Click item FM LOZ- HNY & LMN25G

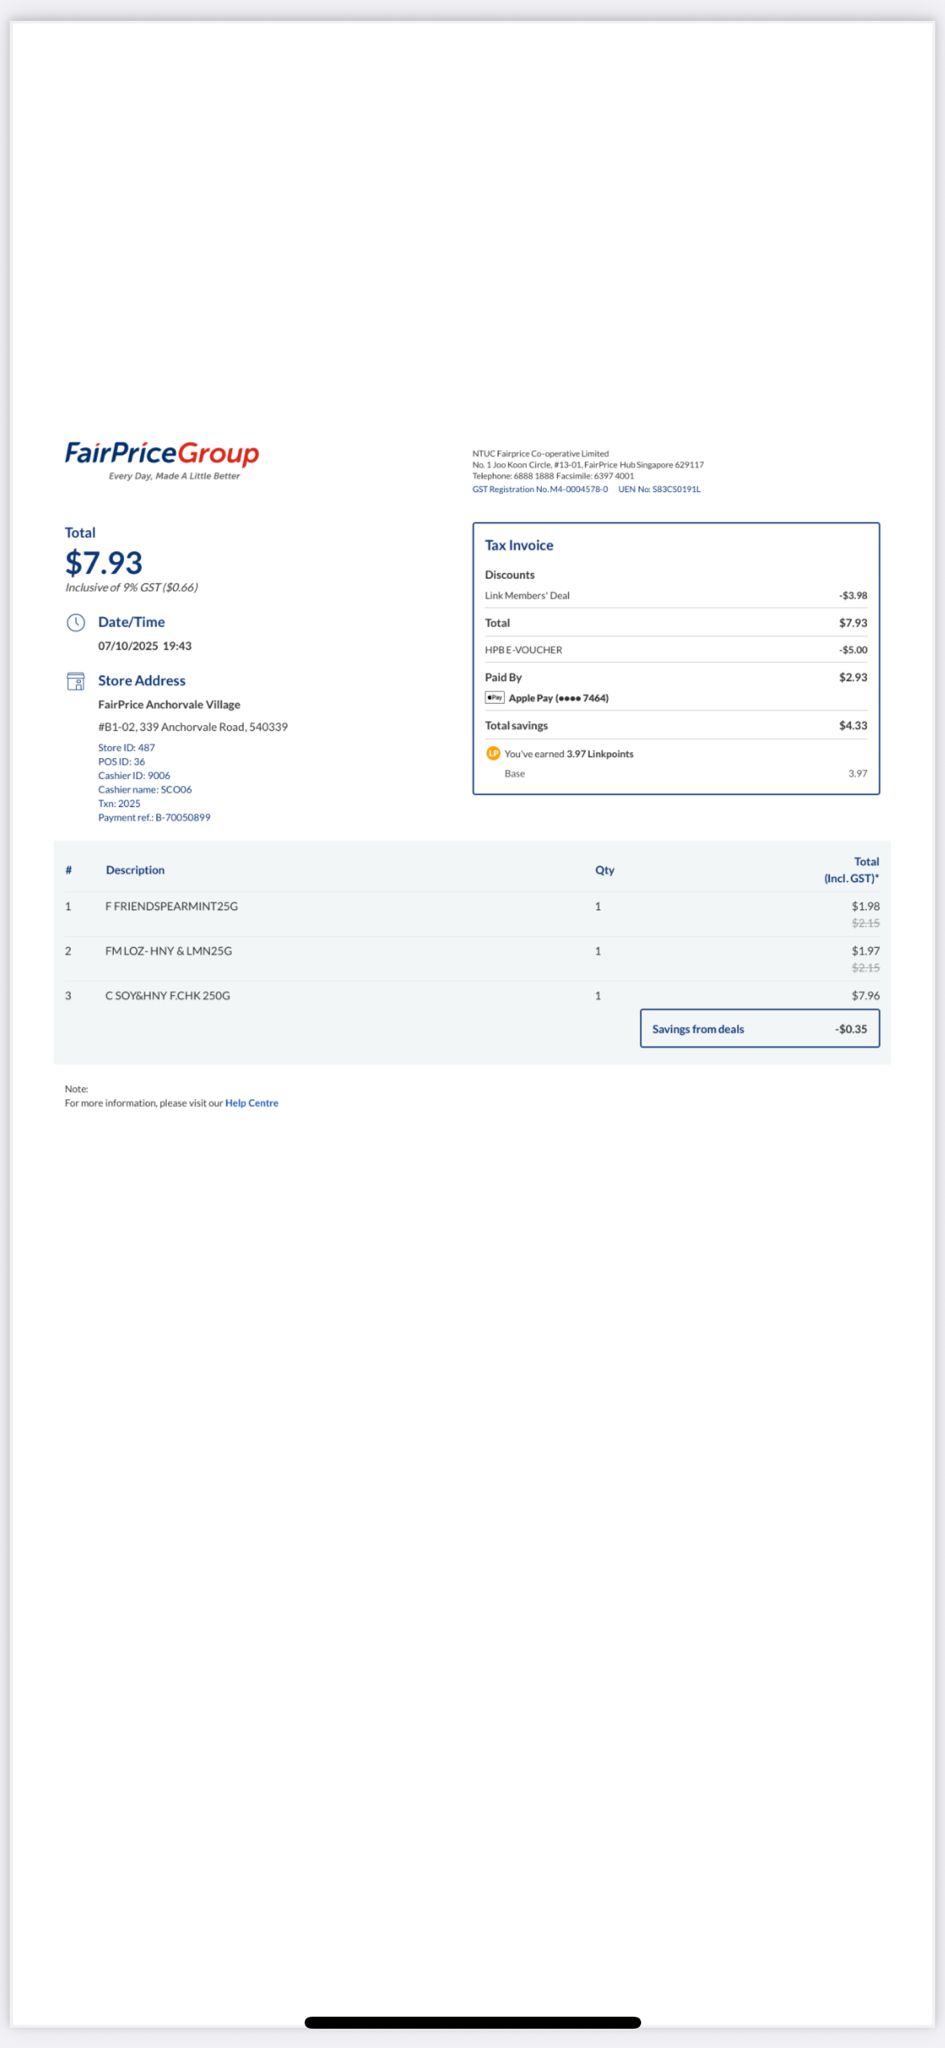click(168, 951)
